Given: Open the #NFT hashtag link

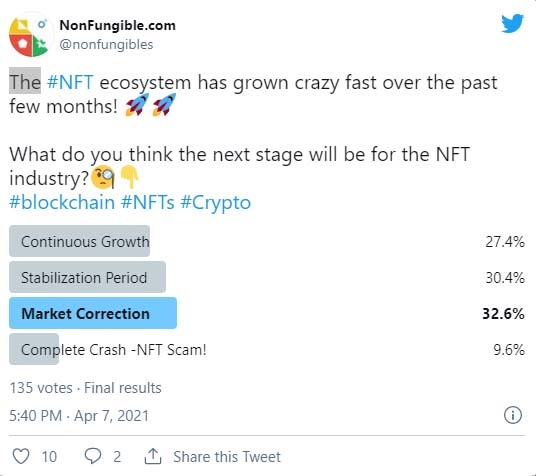Looking at the screenshot, I should point(70,83).
